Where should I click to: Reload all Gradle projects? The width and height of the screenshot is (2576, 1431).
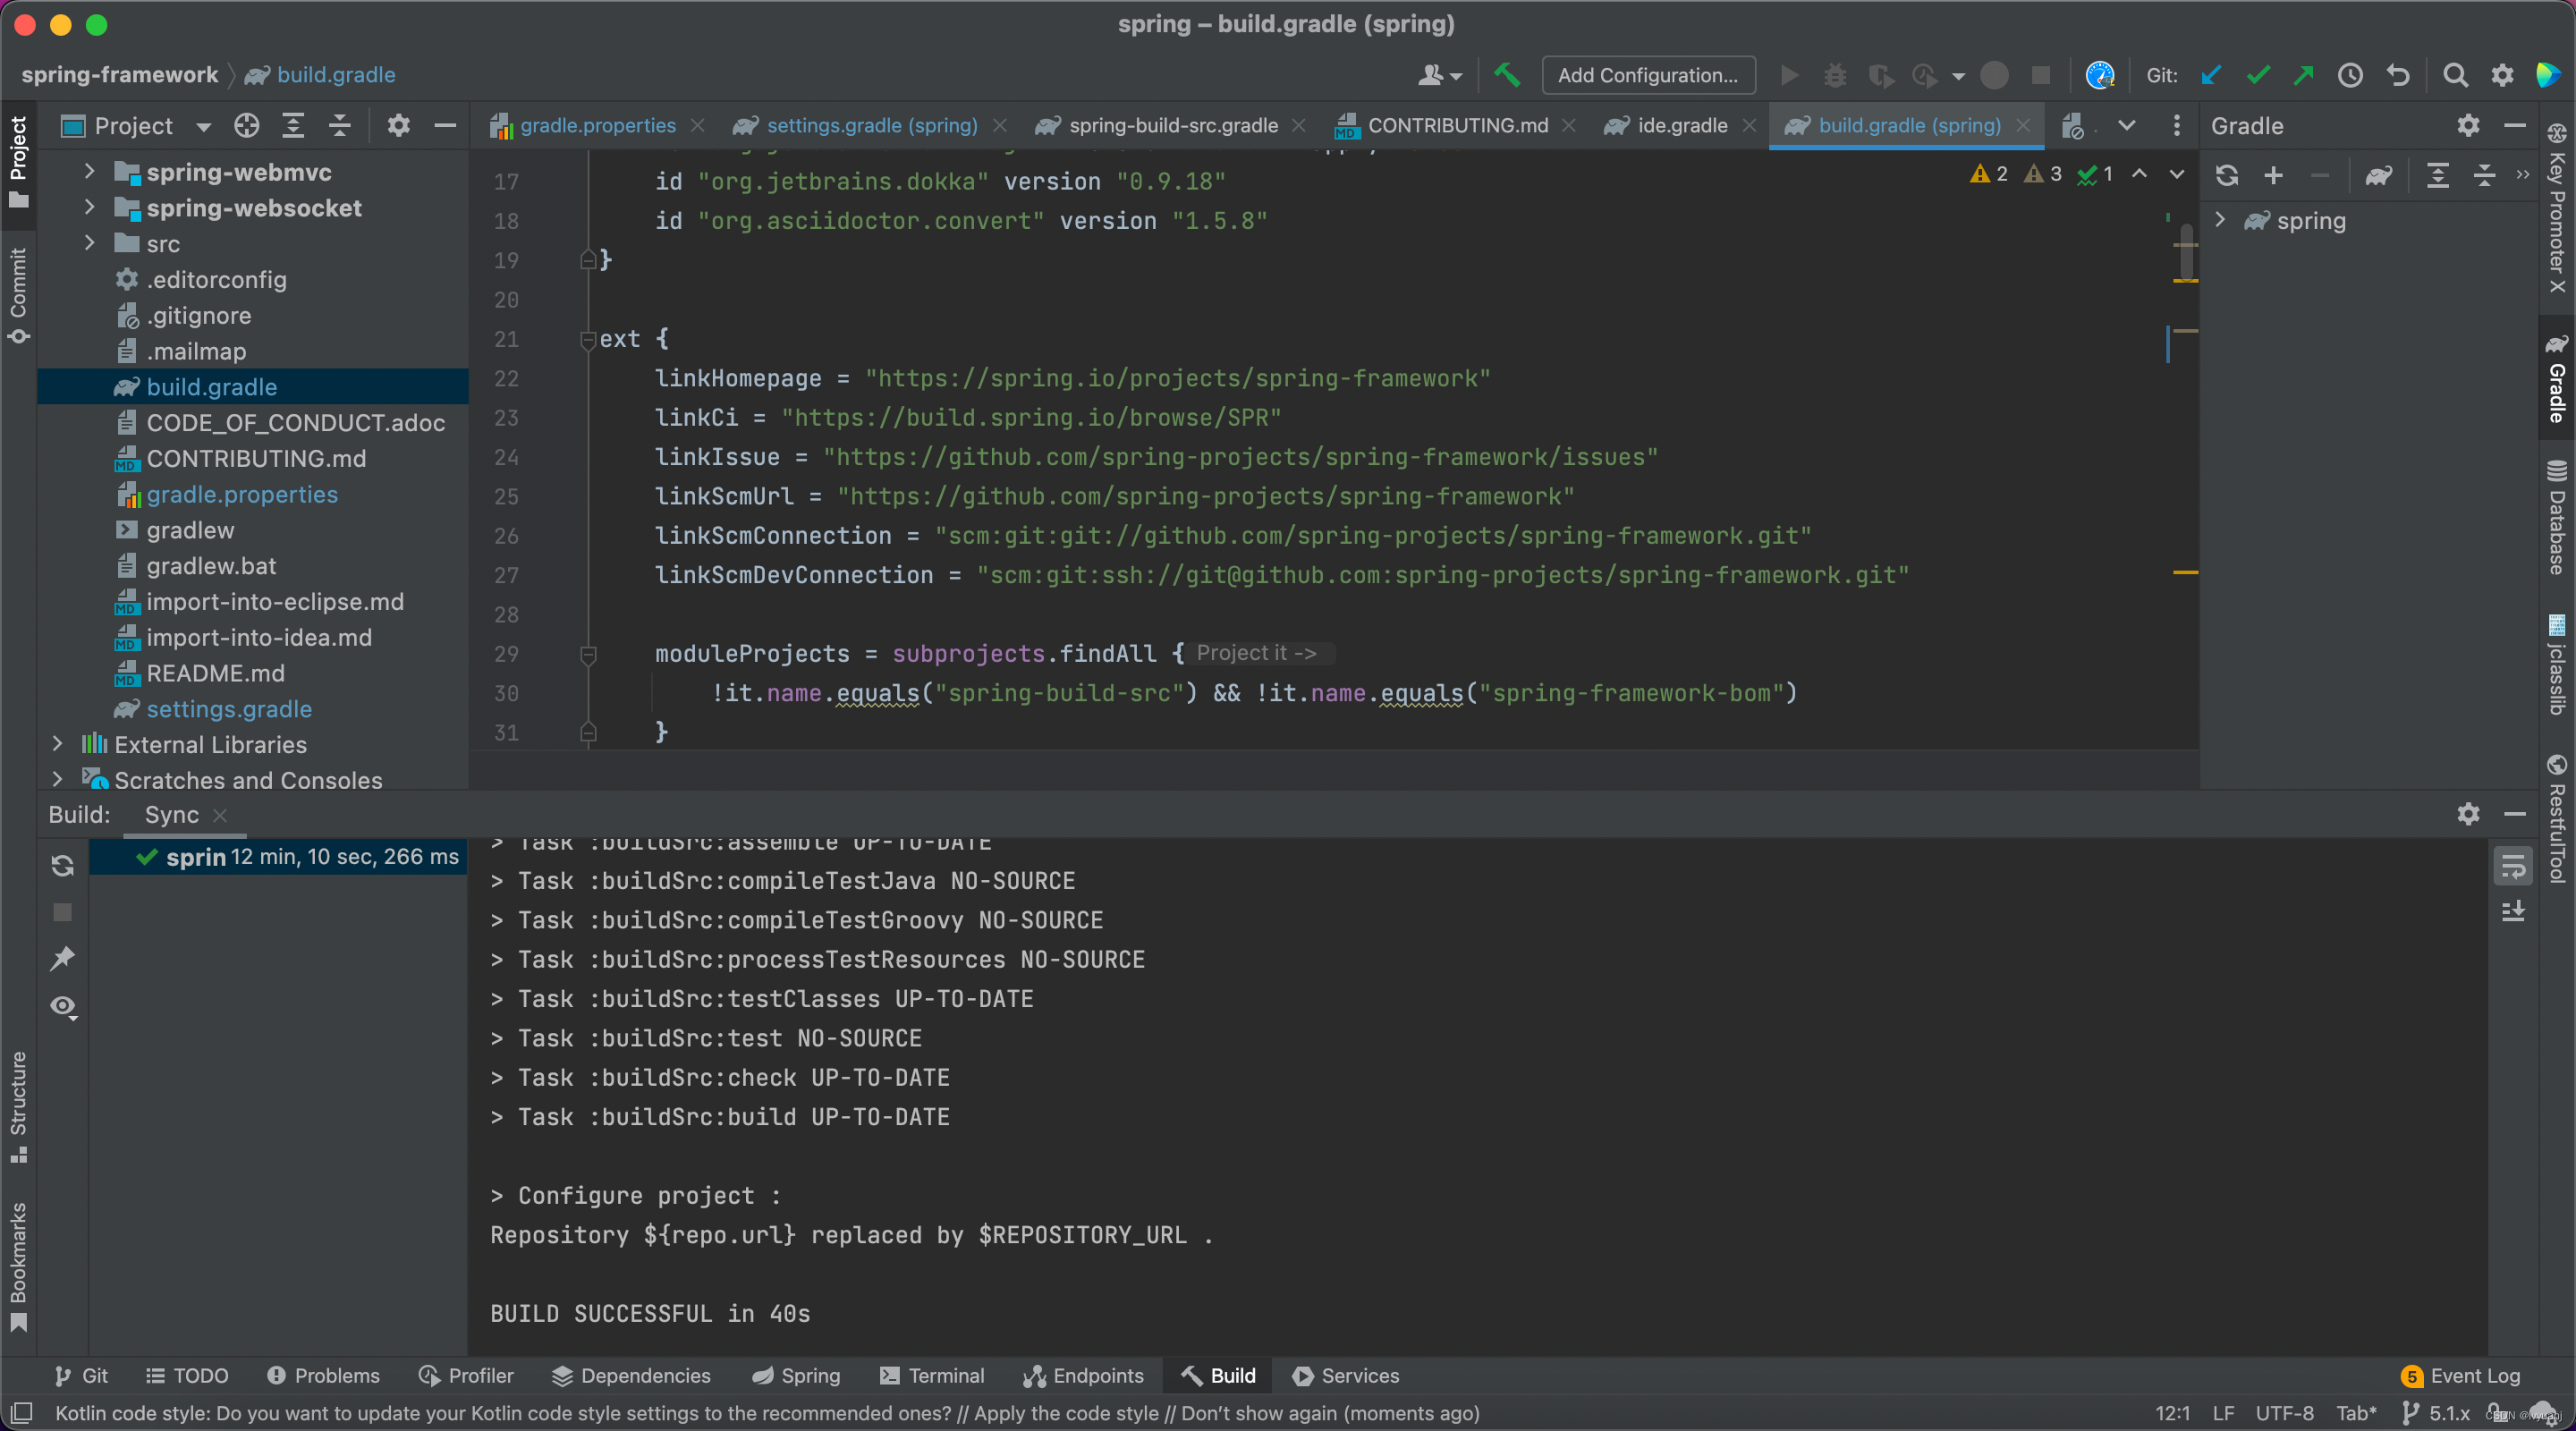[x=2227, y=175]
